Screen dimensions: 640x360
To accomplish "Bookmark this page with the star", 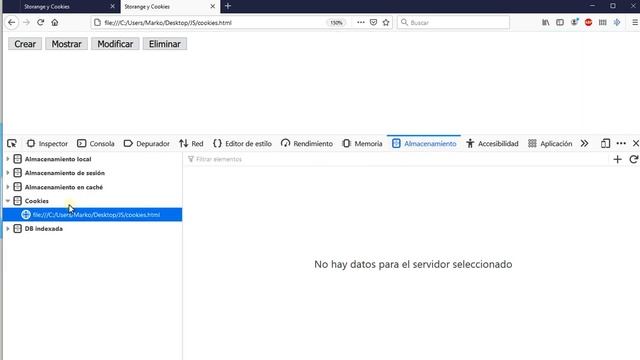I will coord(386,22).
